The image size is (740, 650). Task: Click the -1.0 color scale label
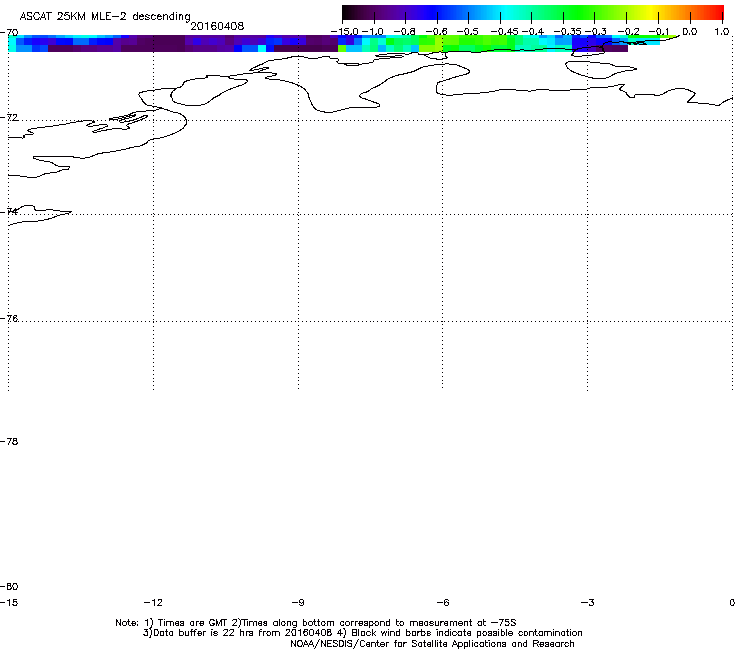pos(373,32)
